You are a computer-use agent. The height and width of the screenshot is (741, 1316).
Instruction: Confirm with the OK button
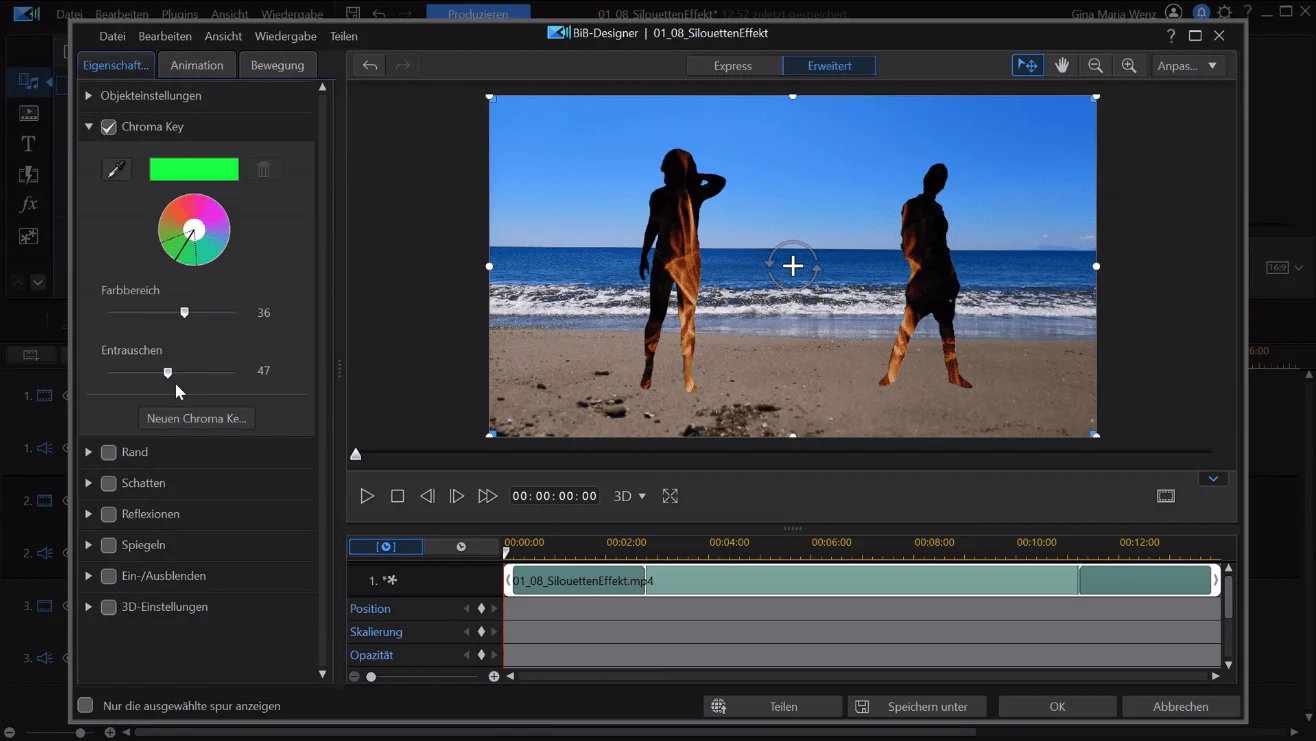pos(1057,706)
